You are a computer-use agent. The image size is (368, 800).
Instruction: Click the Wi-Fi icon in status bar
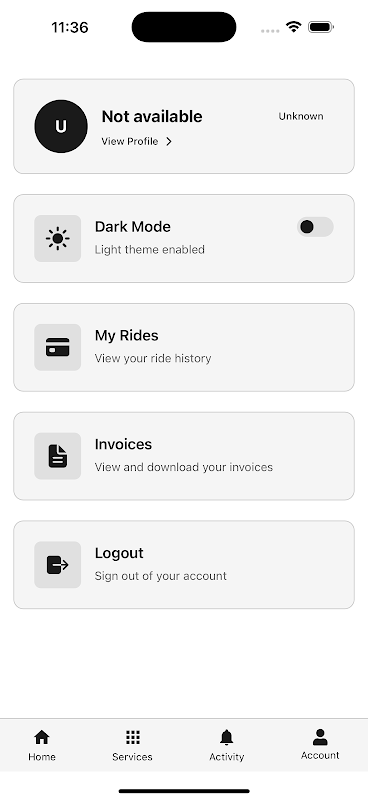coord(293,27)
